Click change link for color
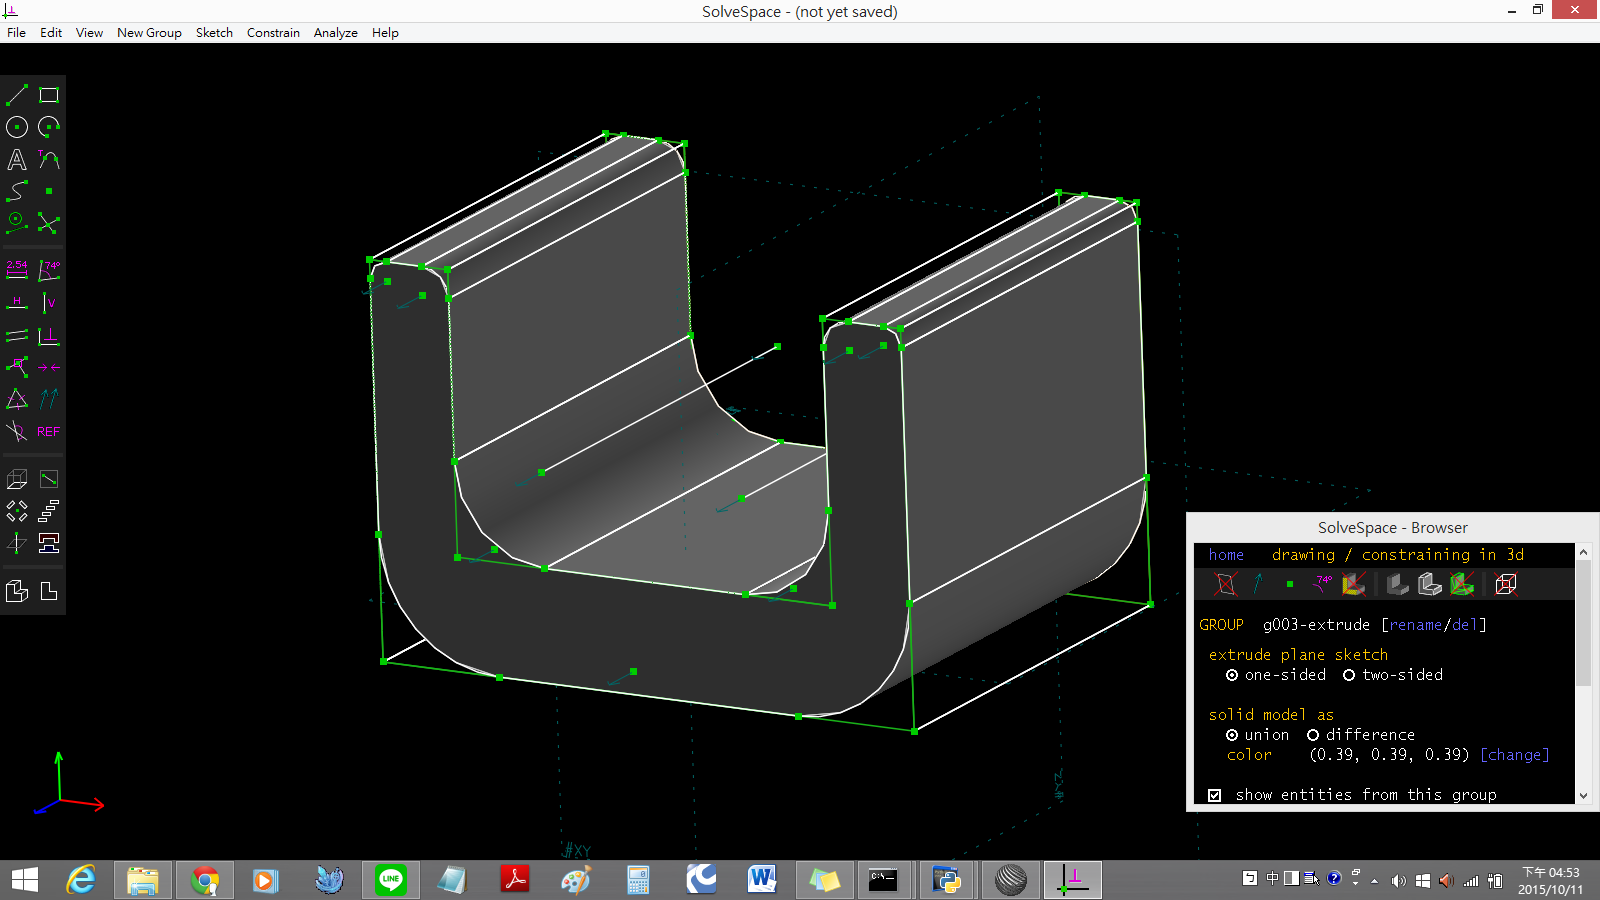This screenshot has width=1600, height=900. tap(1514, 755)
